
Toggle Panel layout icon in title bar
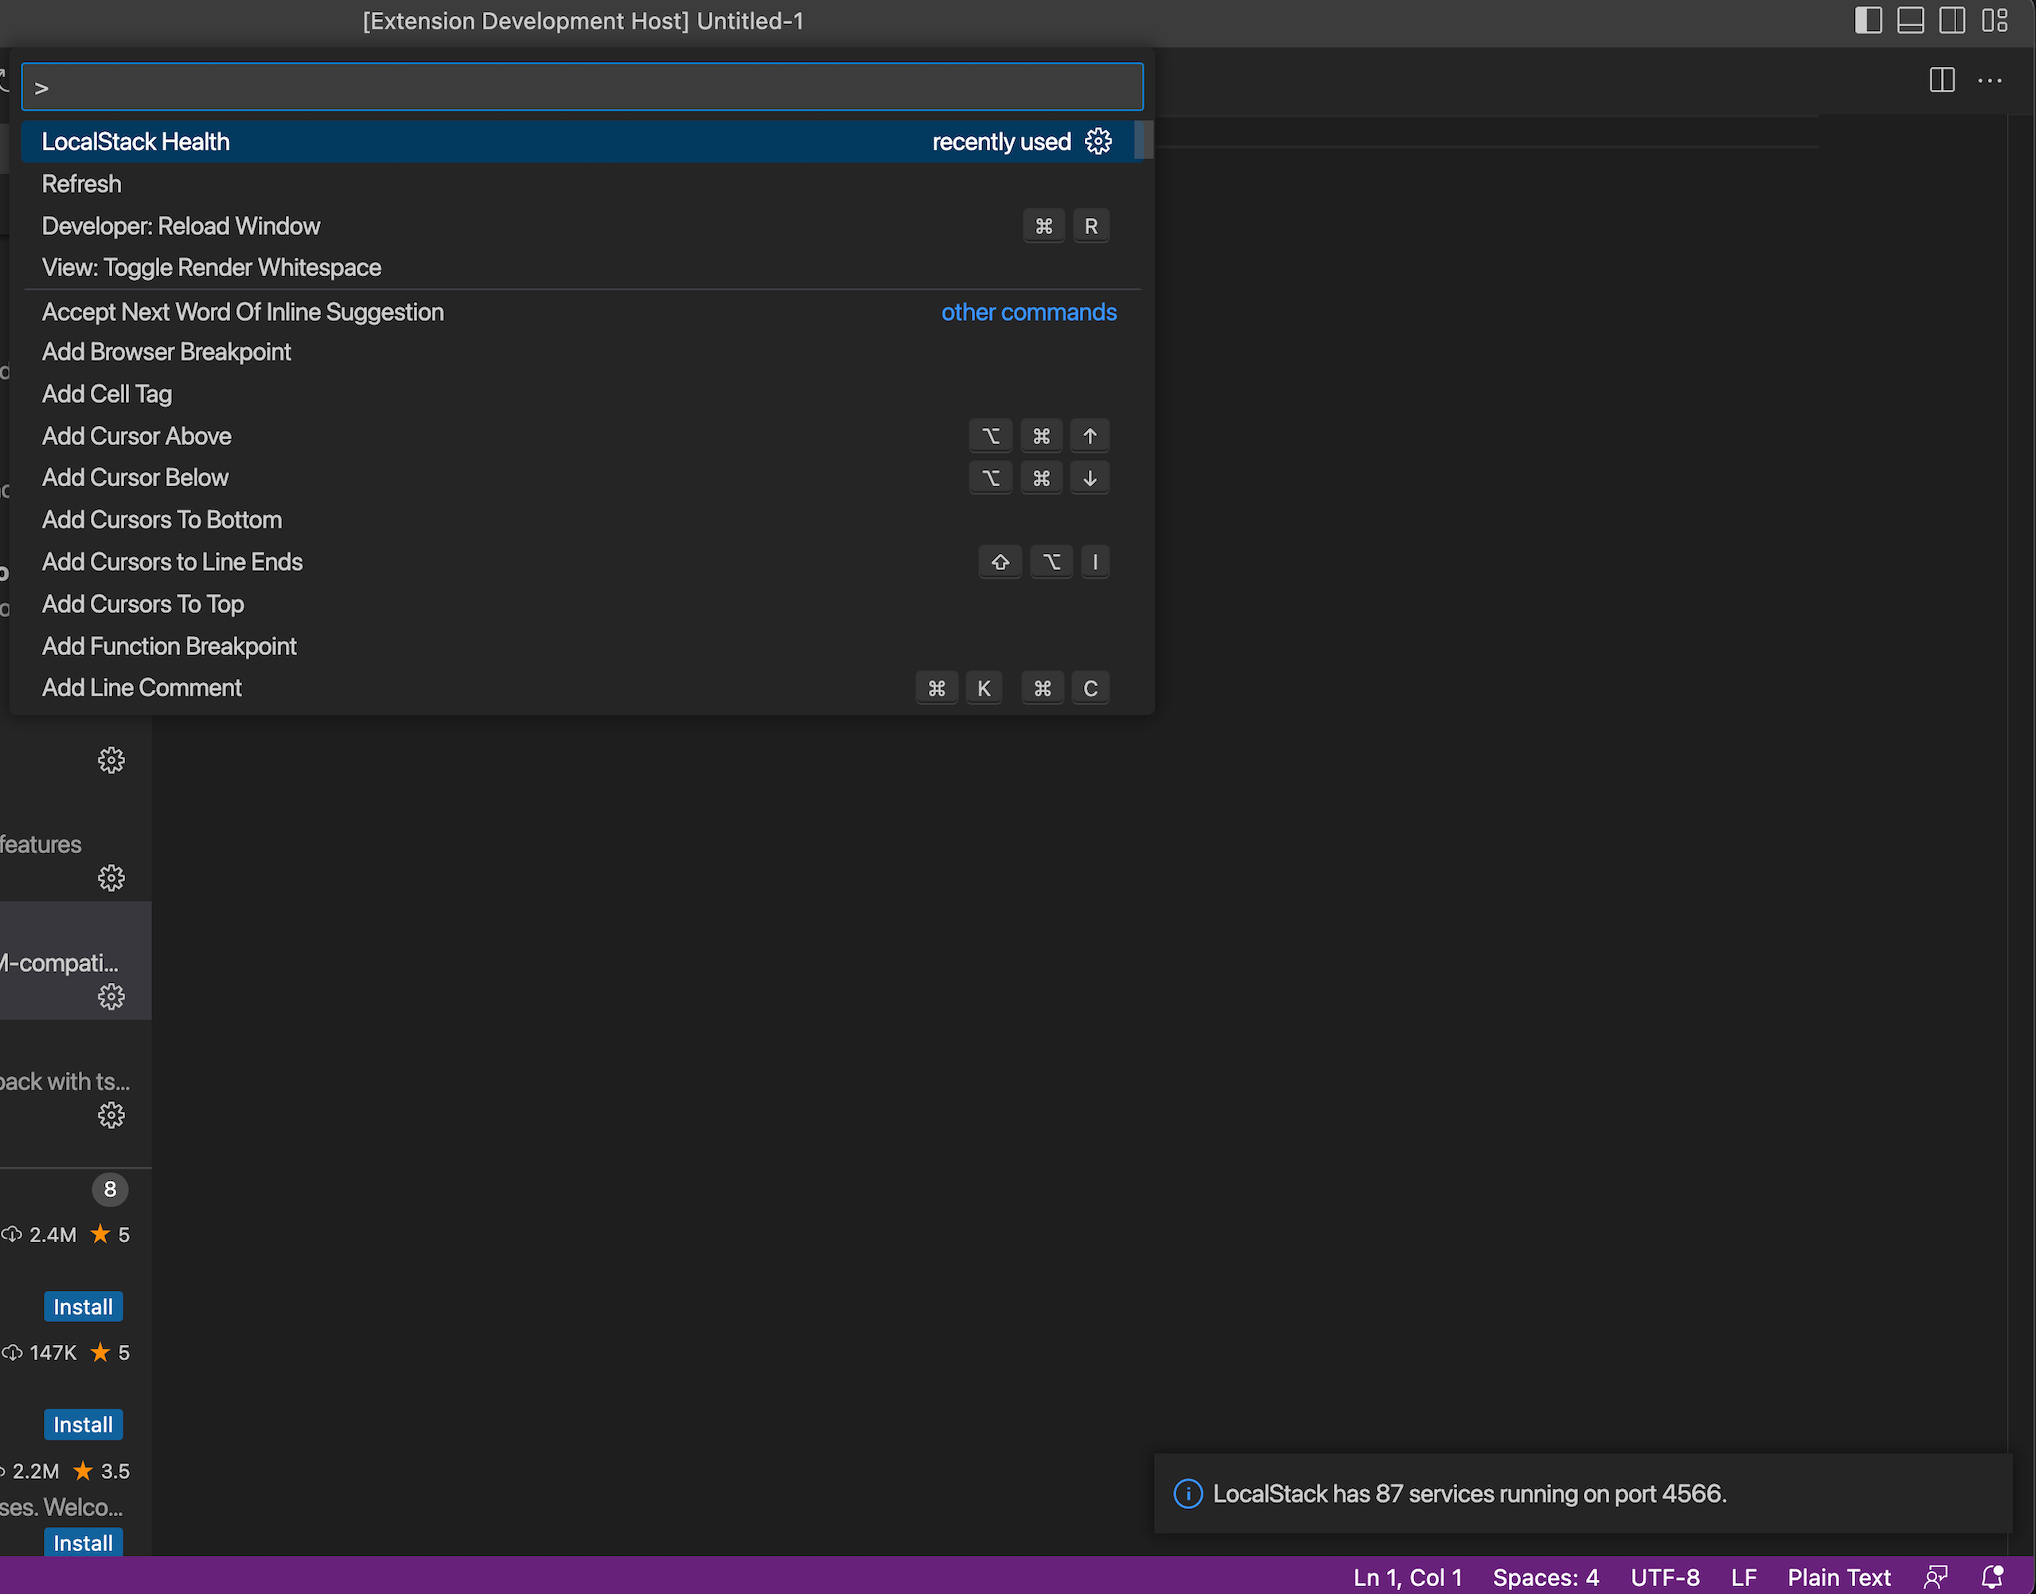point(1910,20)
